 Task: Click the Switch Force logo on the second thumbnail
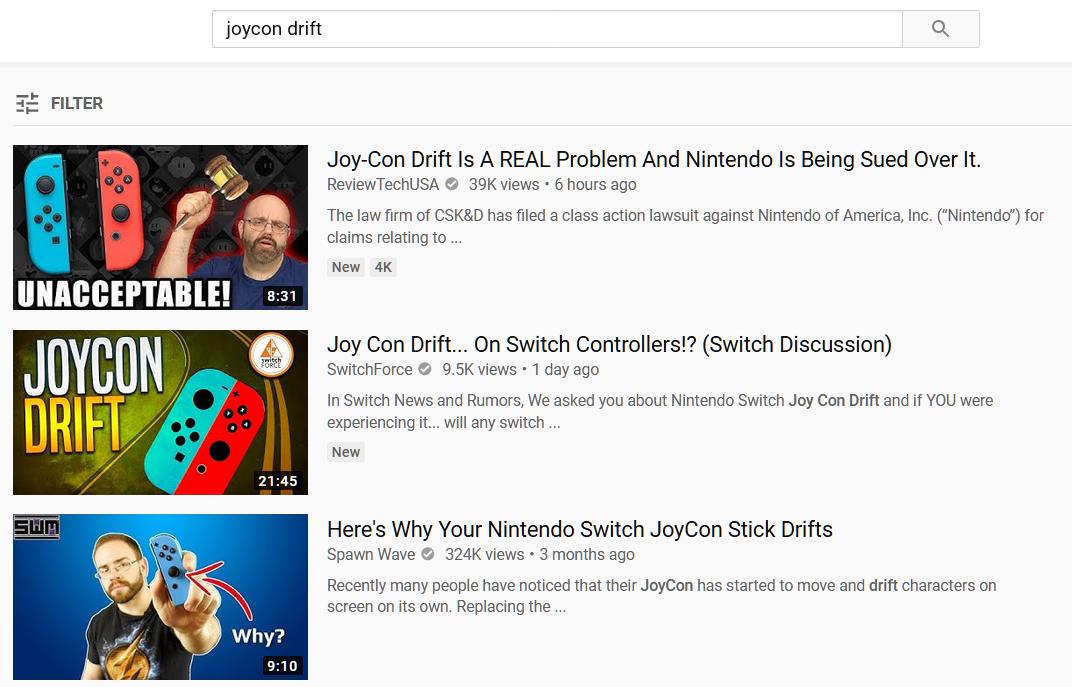pos(271,355)
